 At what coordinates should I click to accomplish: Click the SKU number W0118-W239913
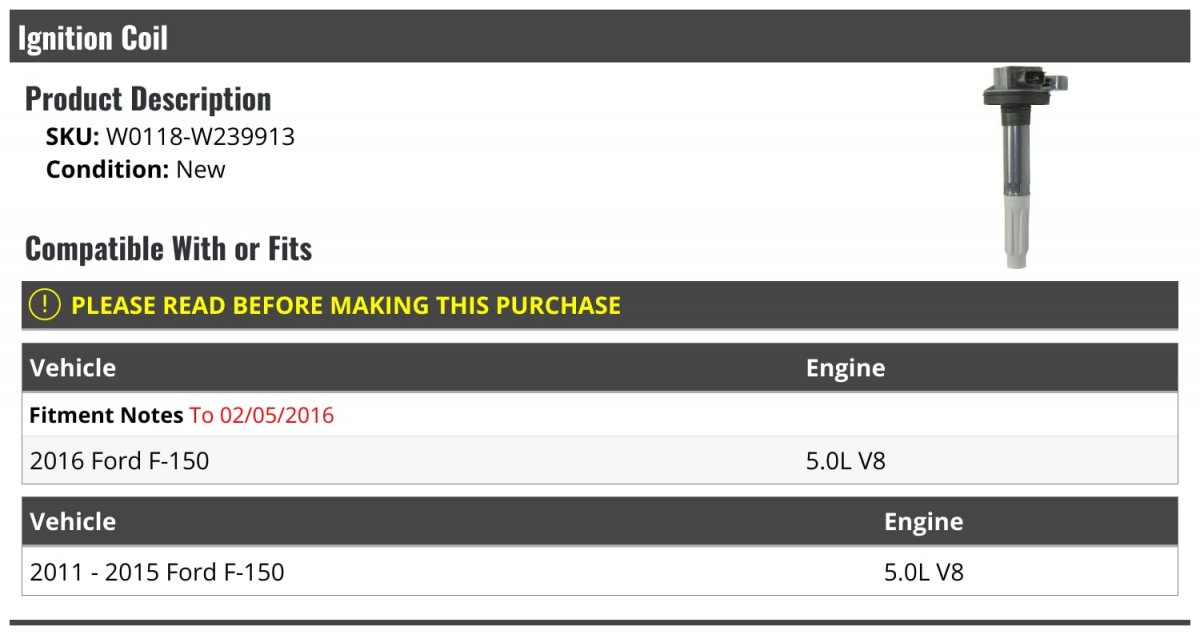point(200,137)
